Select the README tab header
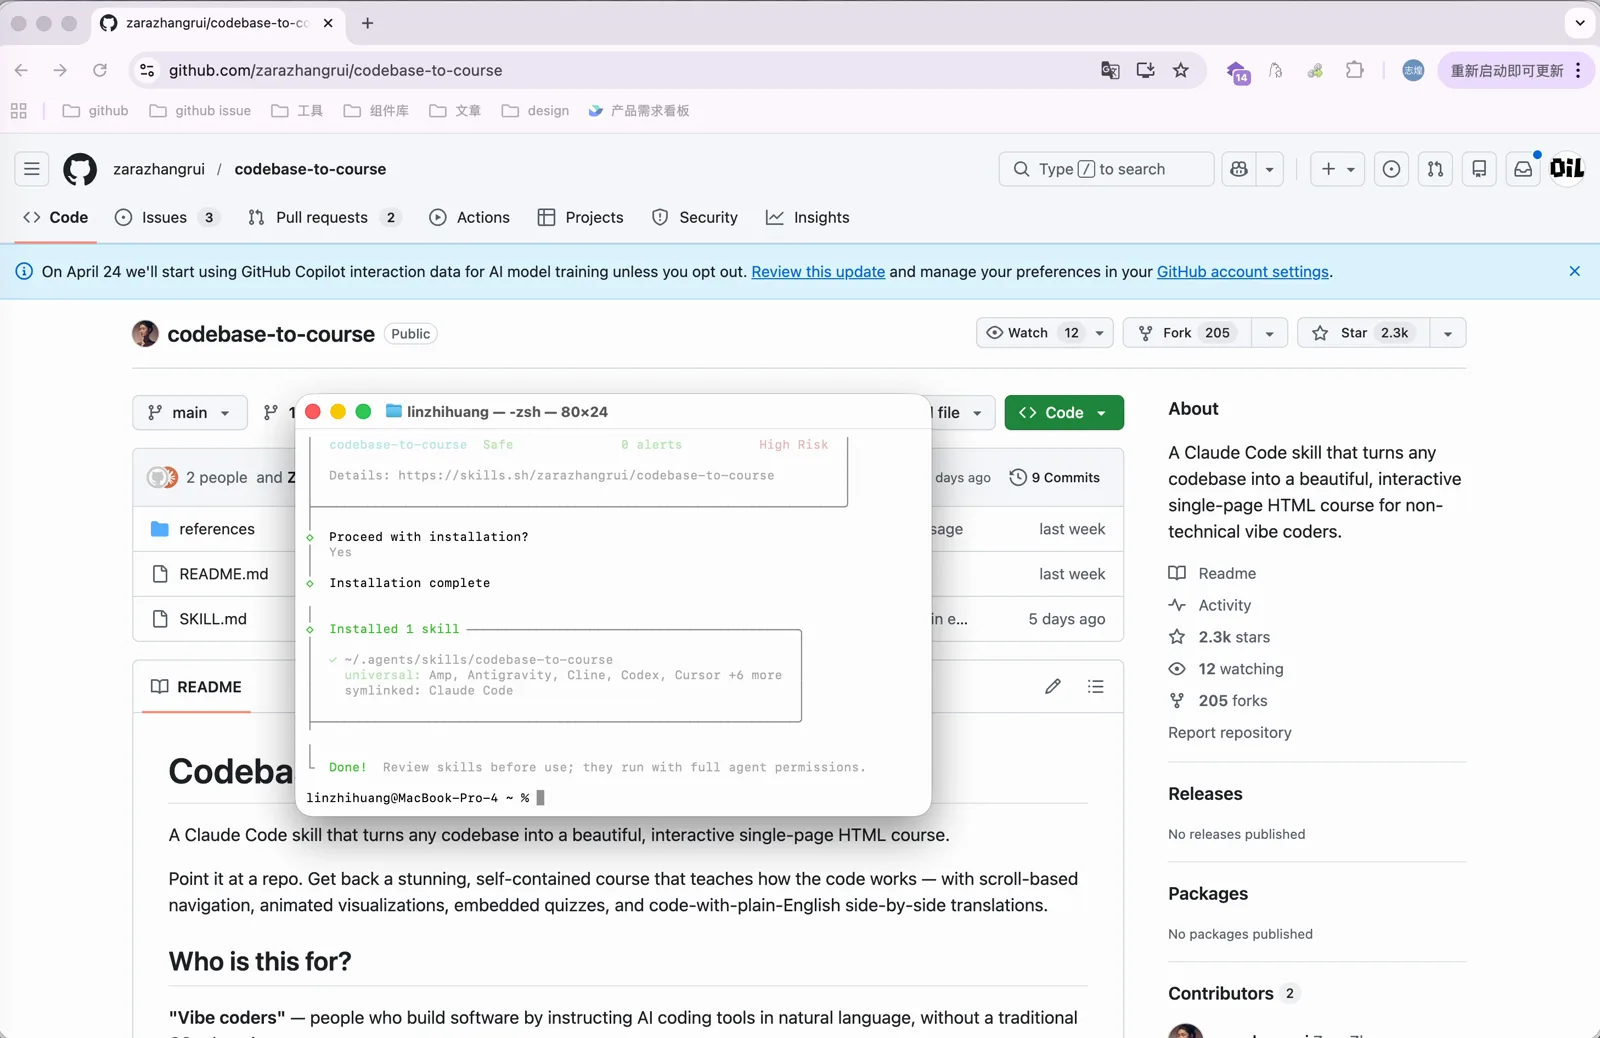The height and width of the screenshot is (1038, 1600). pos(196,687)
